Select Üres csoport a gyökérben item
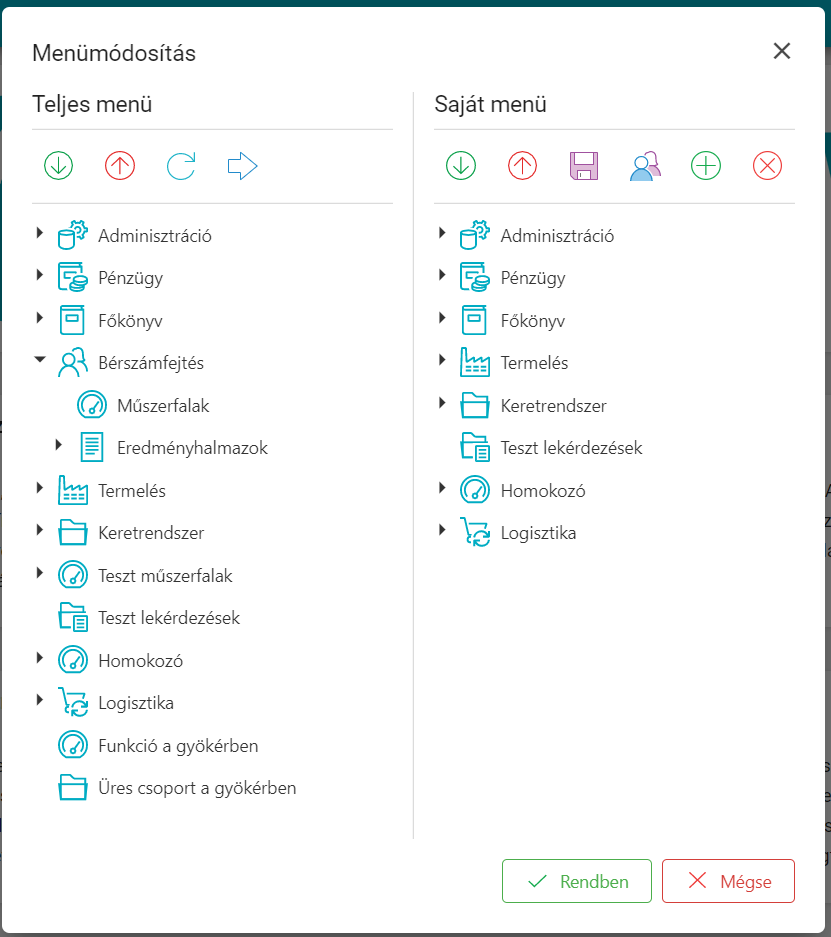Viewport: 831px width, 937px height. coord(197,788)
